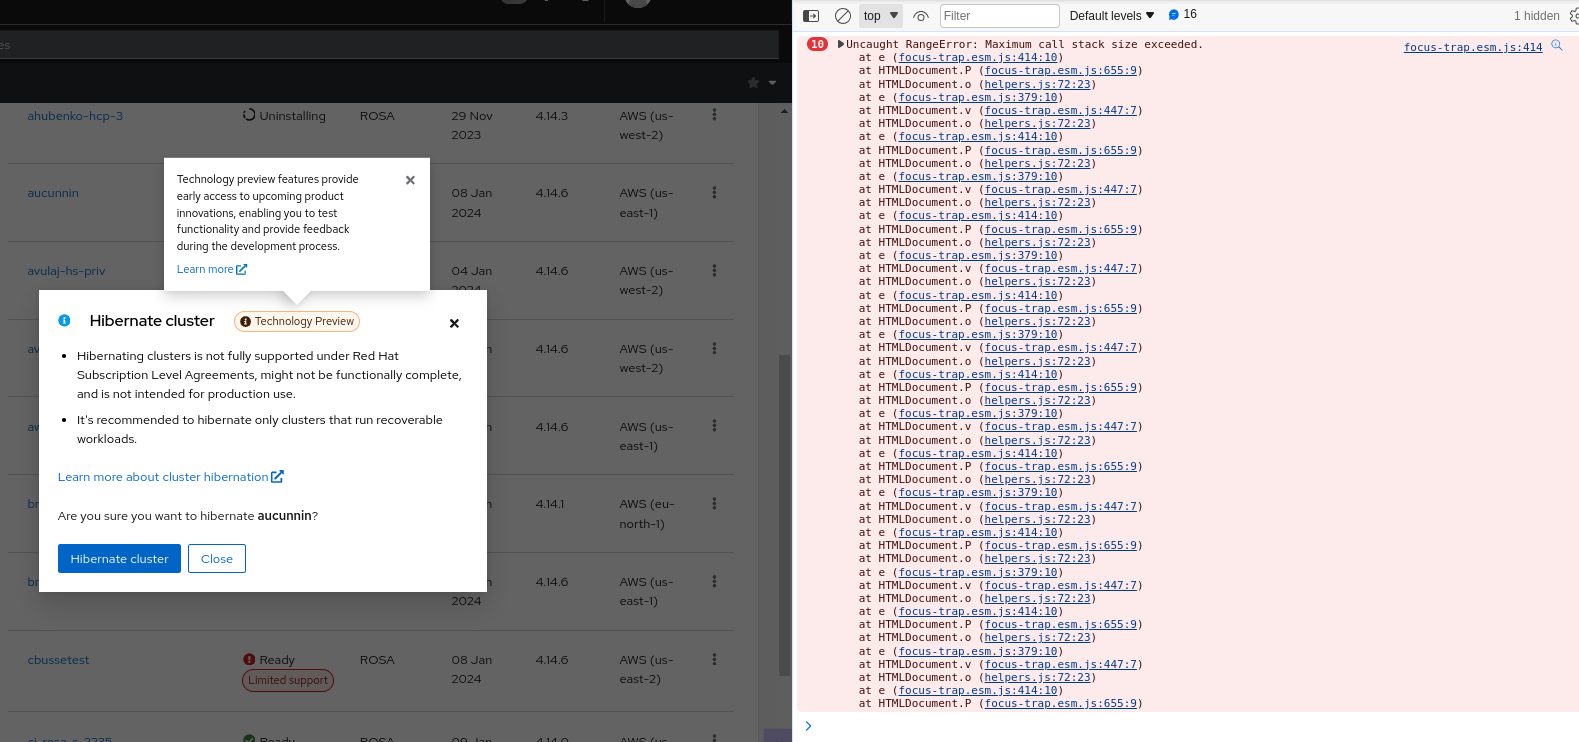The image size is (1579, 742).
Task: Open the kebab menu for cbussetest
Action: coord(714,659)
